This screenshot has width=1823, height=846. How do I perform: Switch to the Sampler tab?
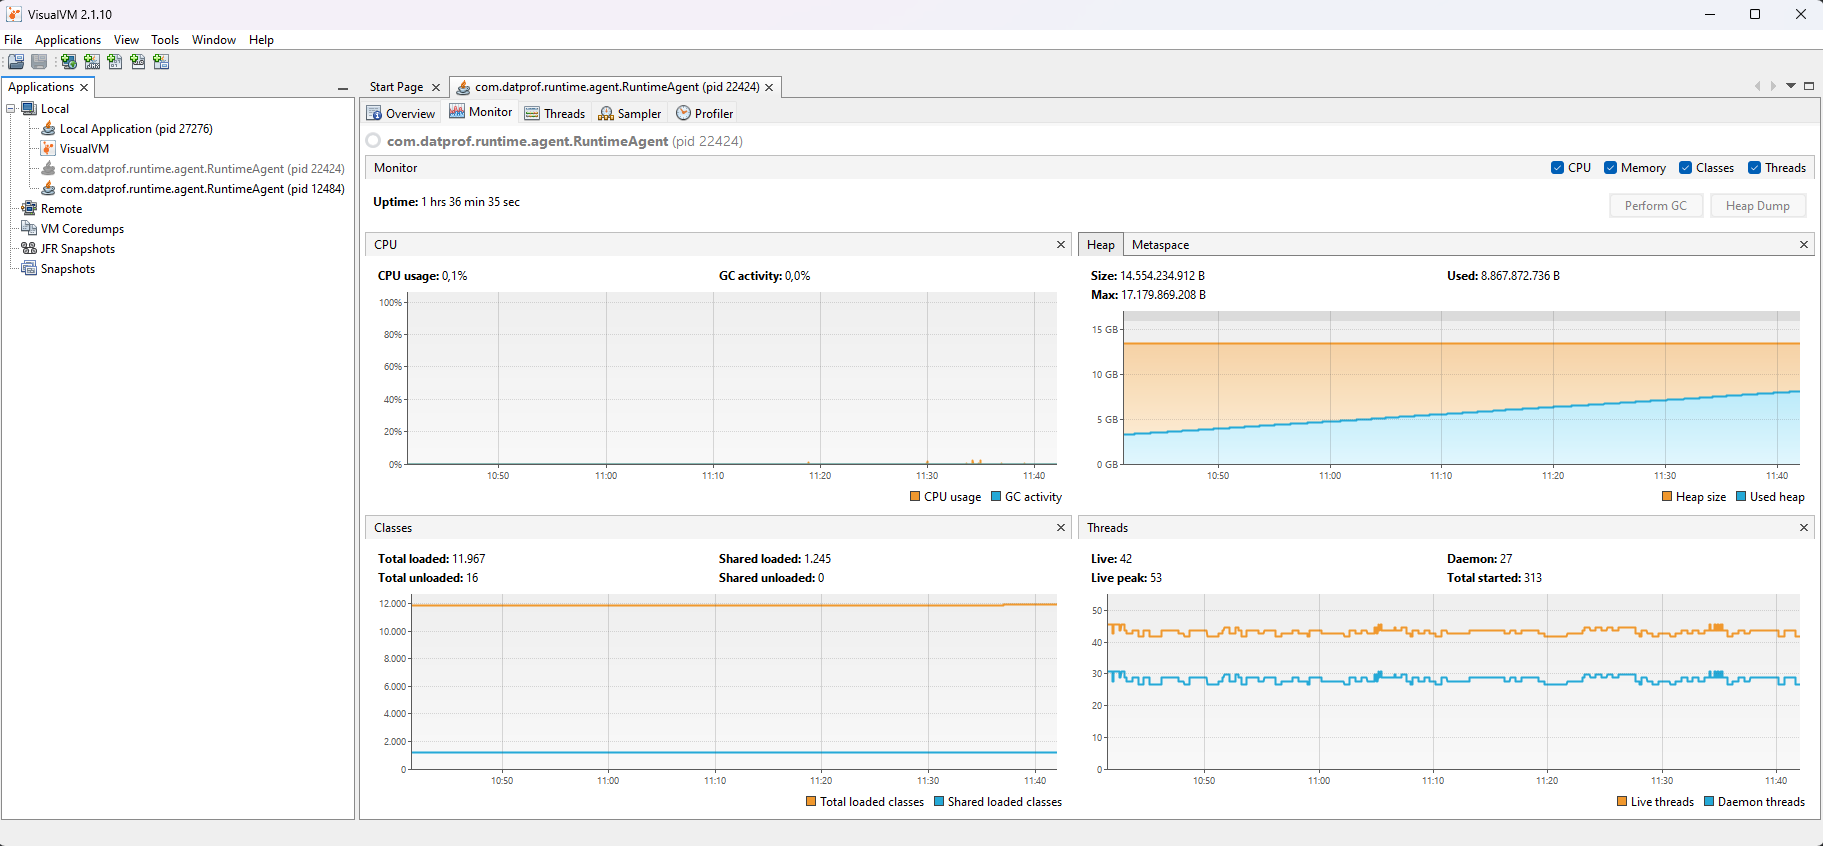click(x=630, y=114)
